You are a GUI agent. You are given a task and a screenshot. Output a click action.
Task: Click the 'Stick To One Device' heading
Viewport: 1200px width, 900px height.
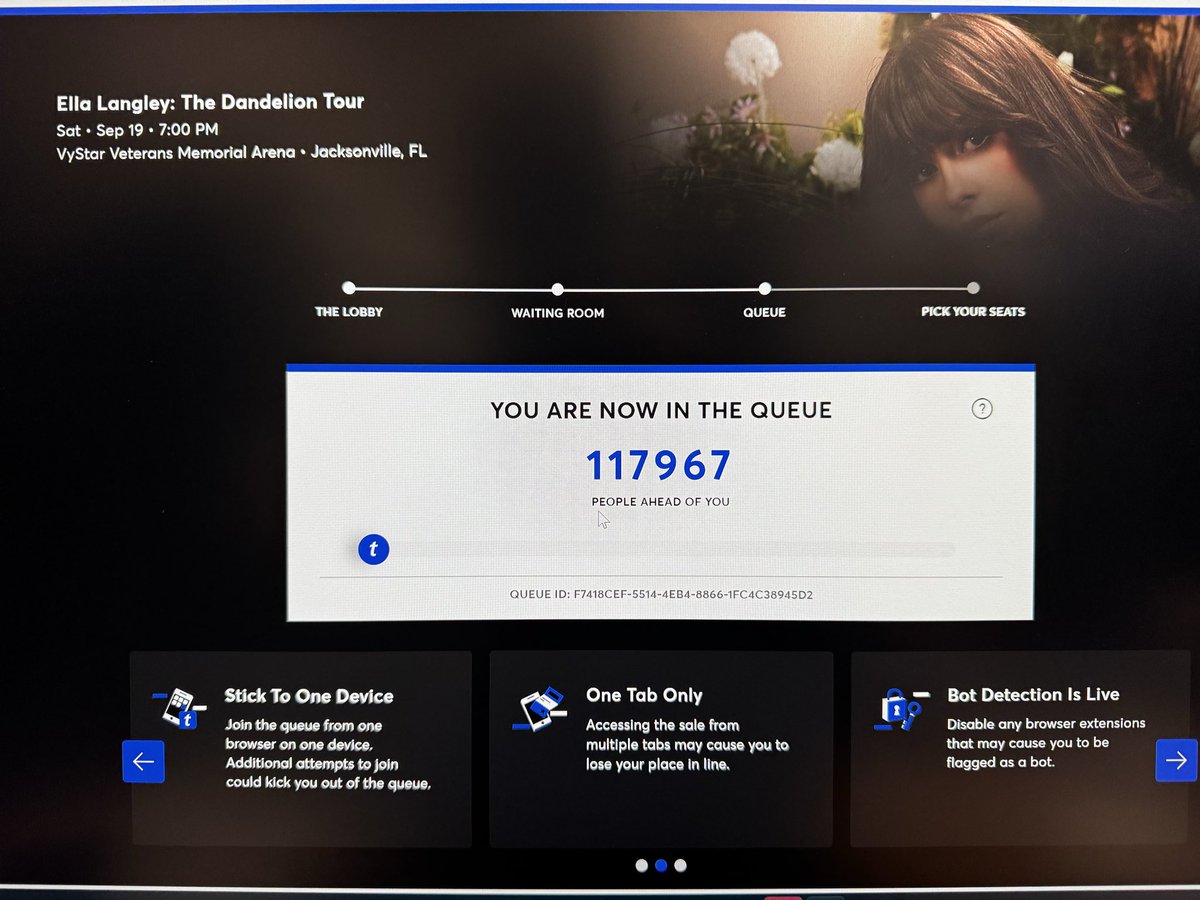point(309,696)
